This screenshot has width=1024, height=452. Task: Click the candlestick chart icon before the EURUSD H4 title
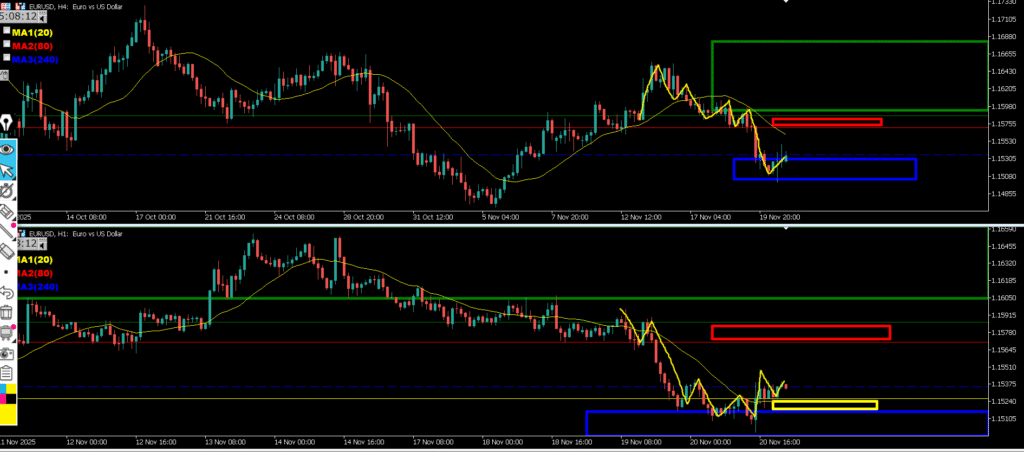pos(20,6)
